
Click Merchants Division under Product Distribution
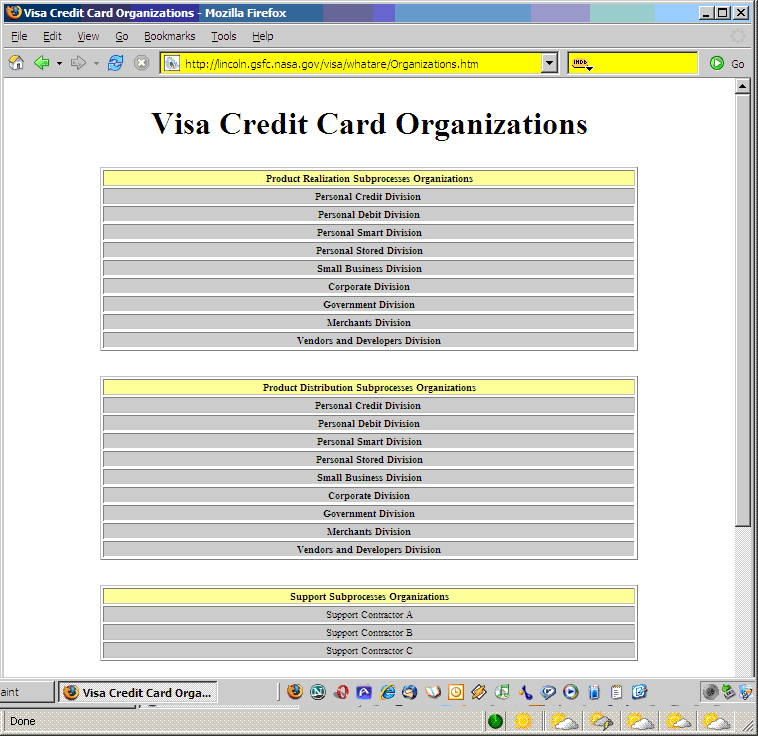tap(368, 531)
